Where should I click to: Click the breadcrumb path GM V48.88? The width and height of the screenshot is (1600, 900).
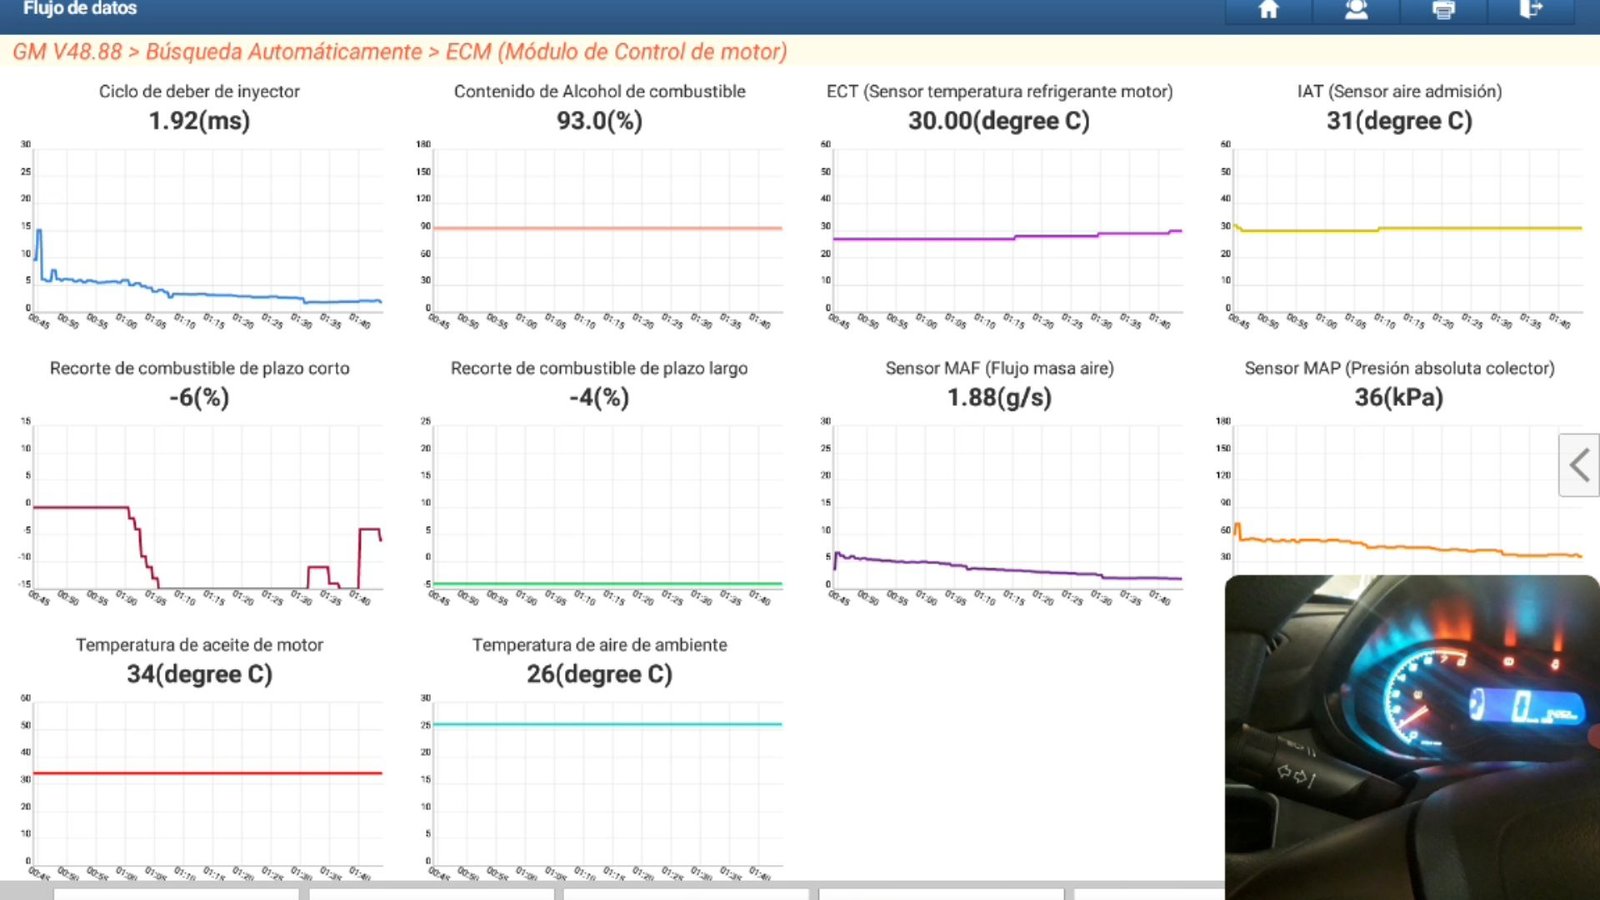click(x=67, y=52)
